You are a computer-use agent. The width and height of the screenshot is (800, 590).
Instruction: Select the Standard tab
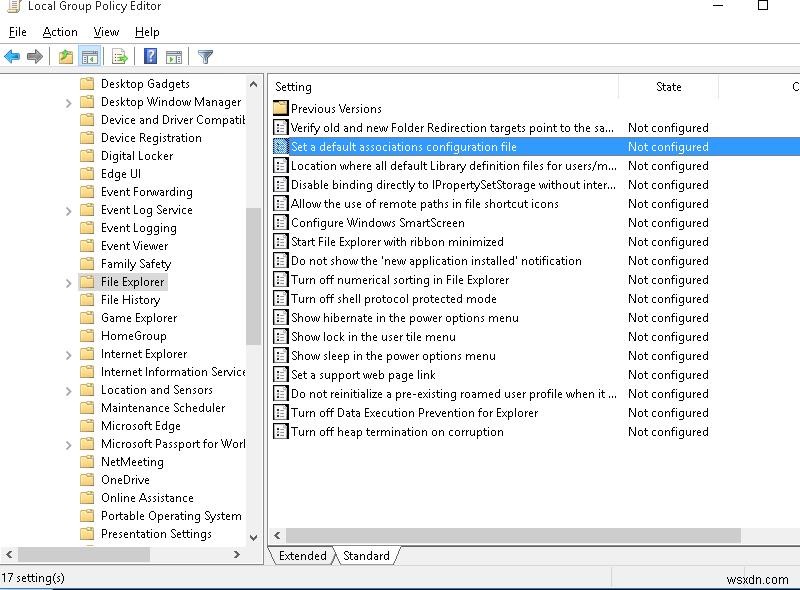[x=366, y=556]
